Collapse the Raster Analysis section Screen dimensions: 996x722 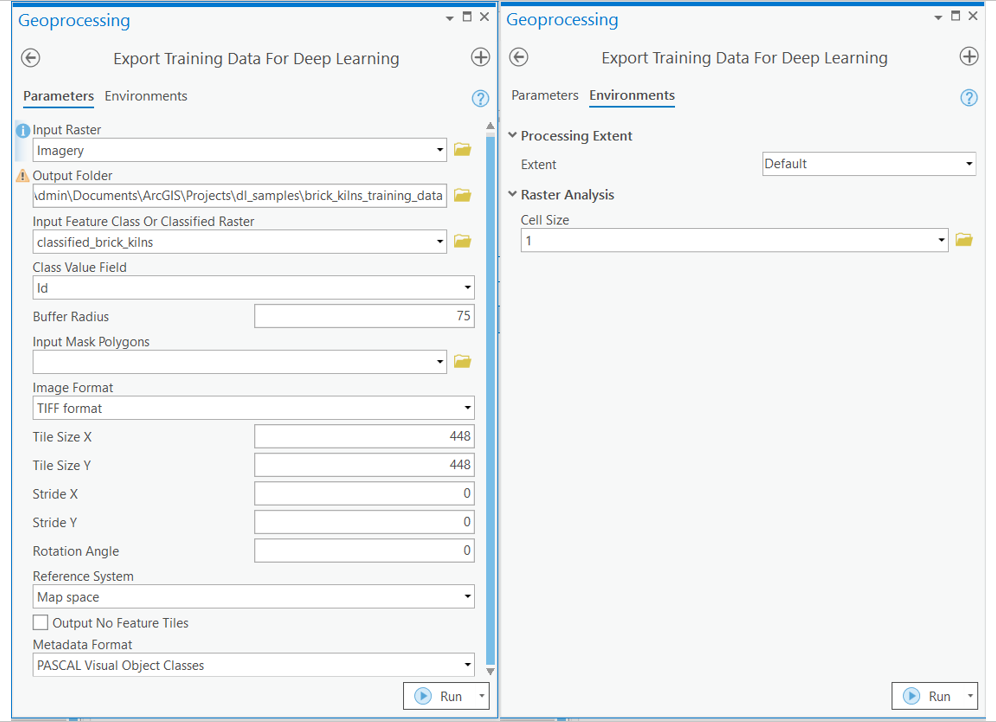click(513, 195)
